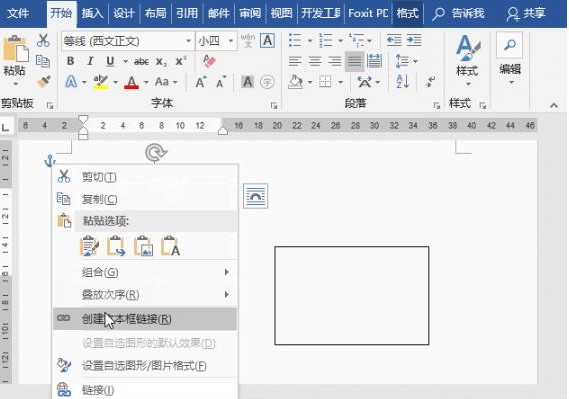Click the Cut scissors icon in ribbon
The width and height of the screenshot is (569, 399).
(43, 40)
